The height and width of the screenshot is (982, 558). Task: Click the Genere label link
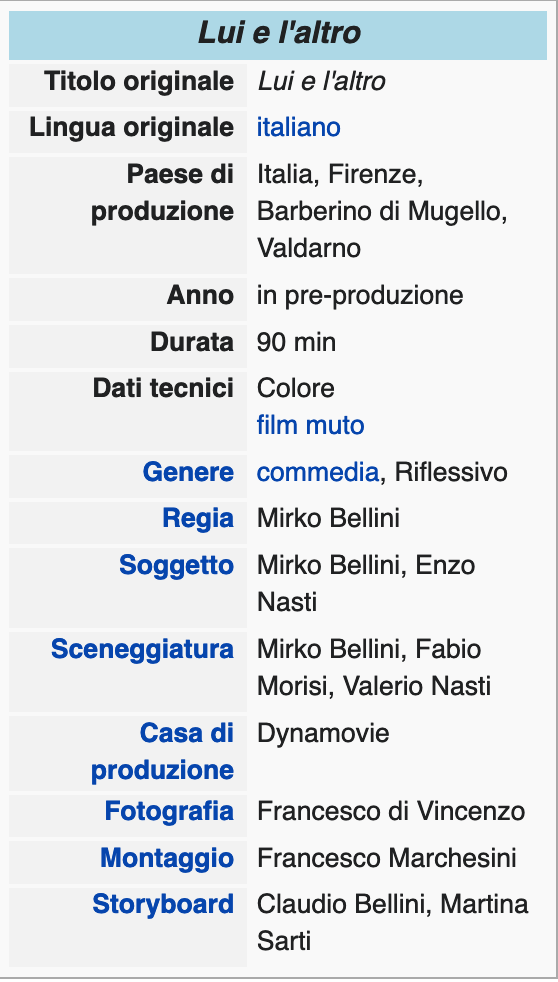tap(188, 472)
